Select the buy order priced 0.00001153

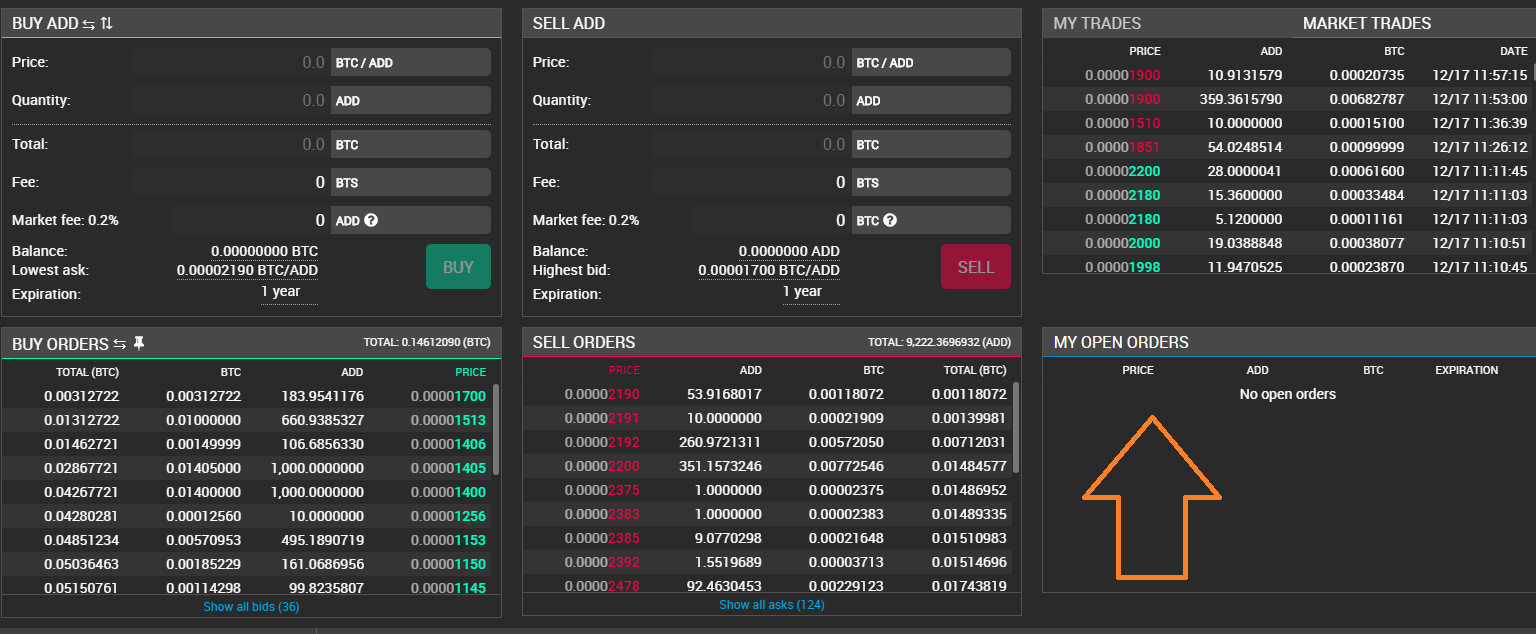[x=248, y=540]
